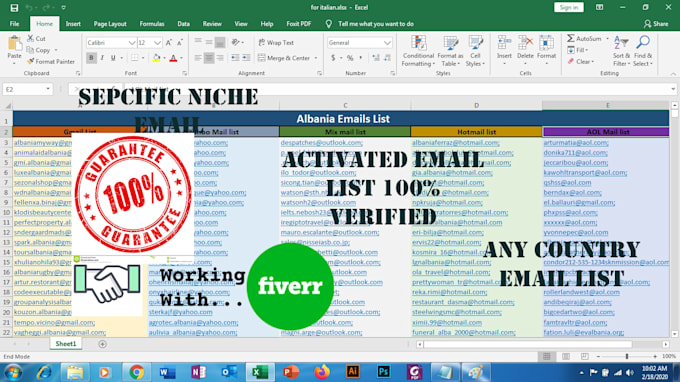Open the red font color swatch

173,58
